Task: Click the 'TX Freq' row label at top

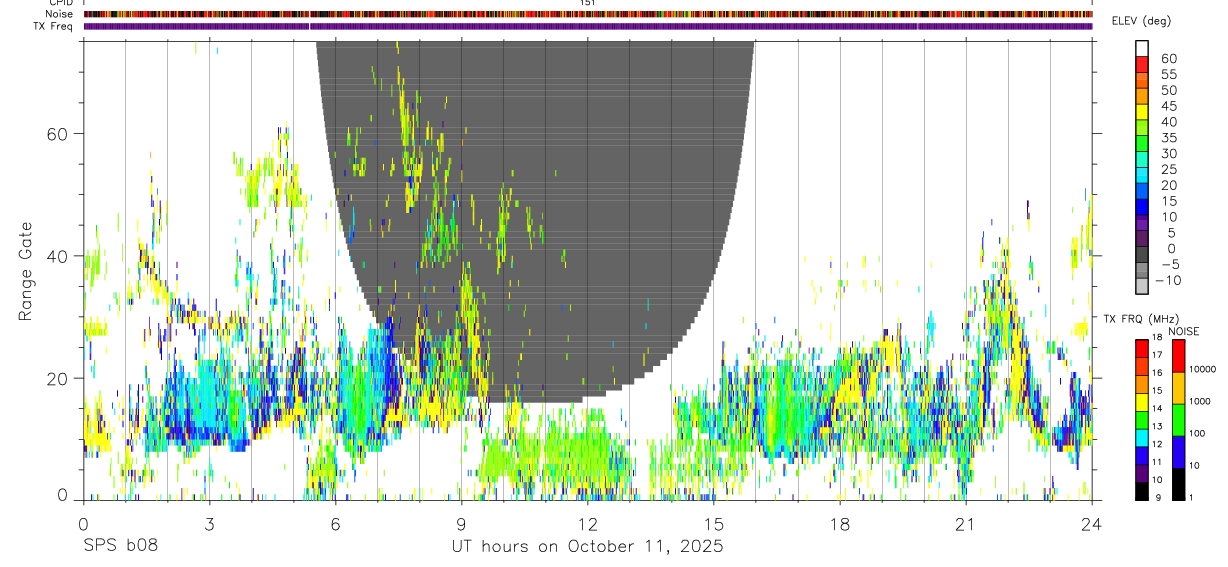Action: point(54,26)
